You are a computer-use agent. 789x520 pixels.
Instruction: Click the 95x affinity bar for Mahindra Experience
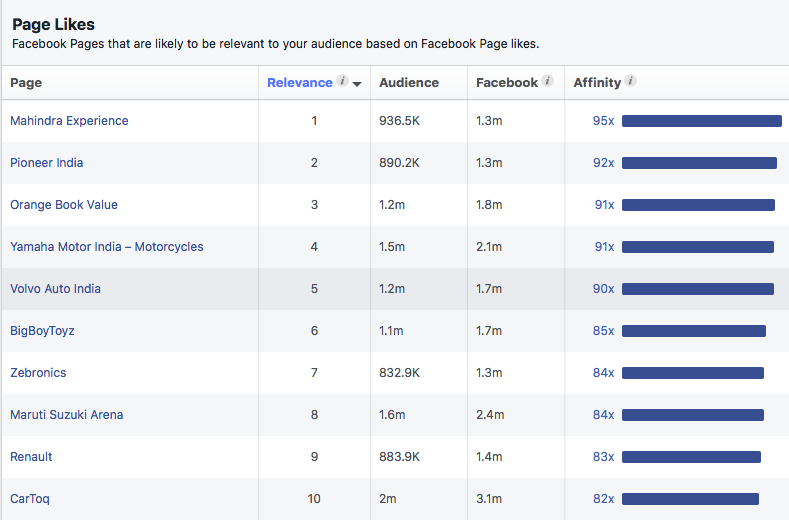(x=701, y=121)
